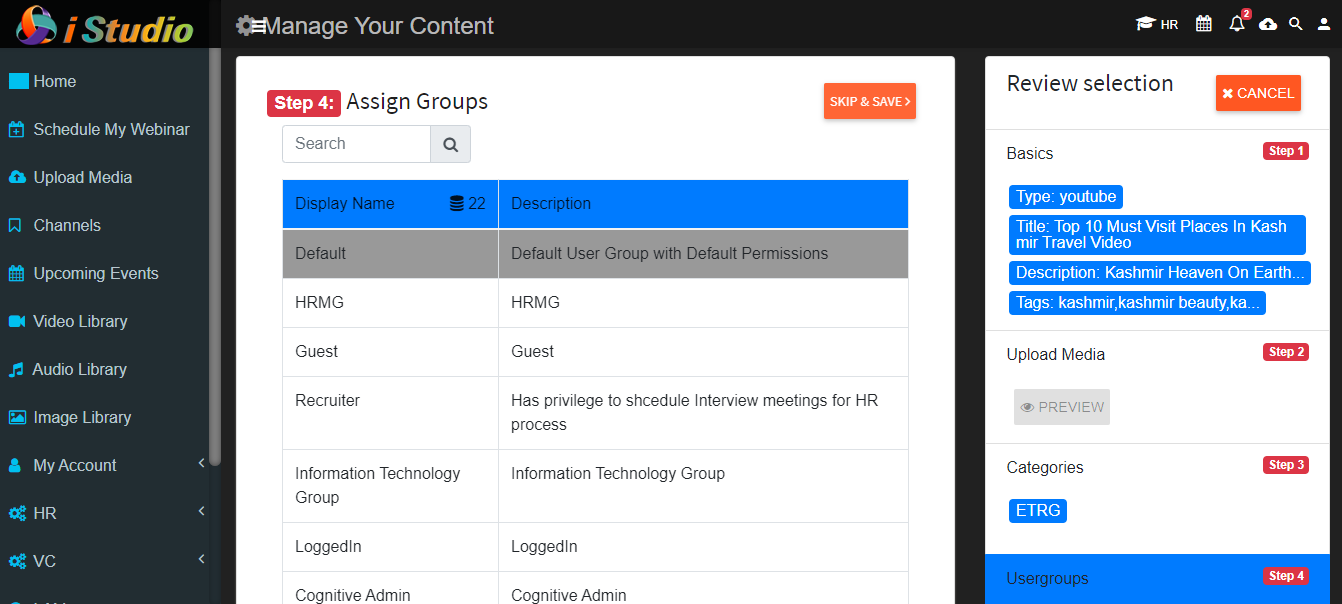This screenshot has width=1342, height=604.
Task: Click the VC gears icon in sidebar
Action: 17,561
